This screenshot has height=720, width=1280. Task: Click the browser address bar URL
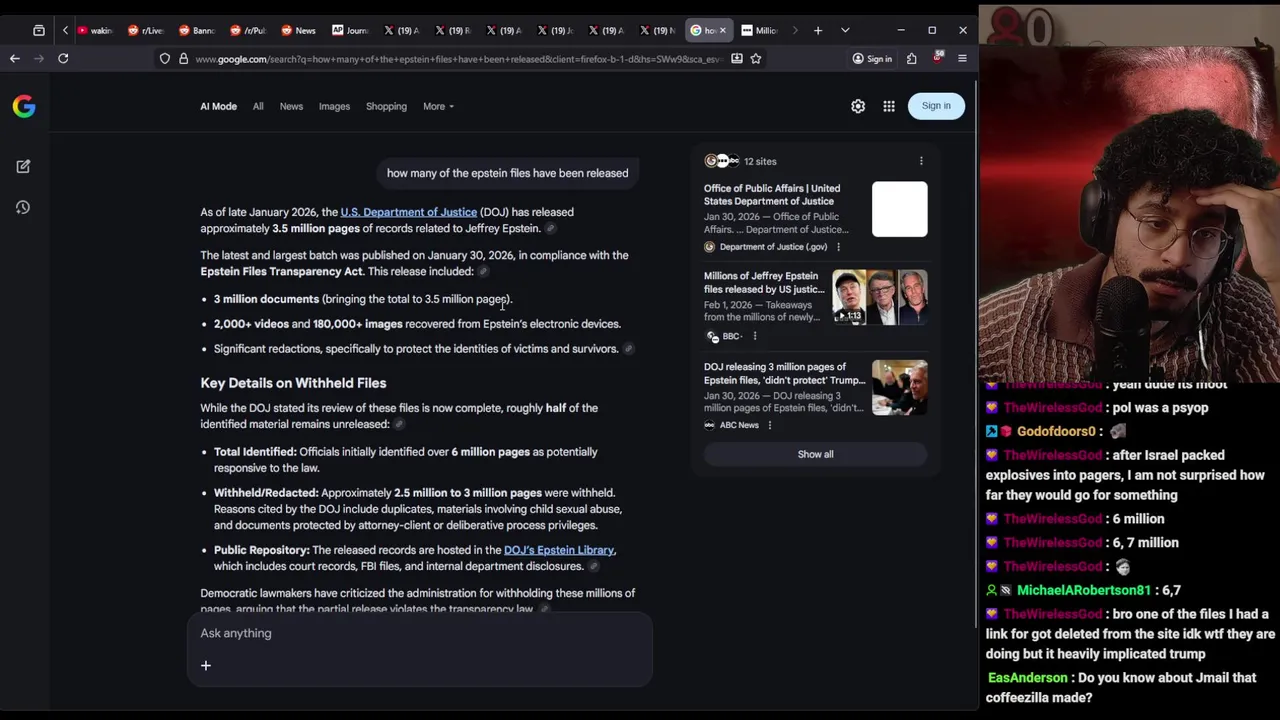[x=457, y=59]
